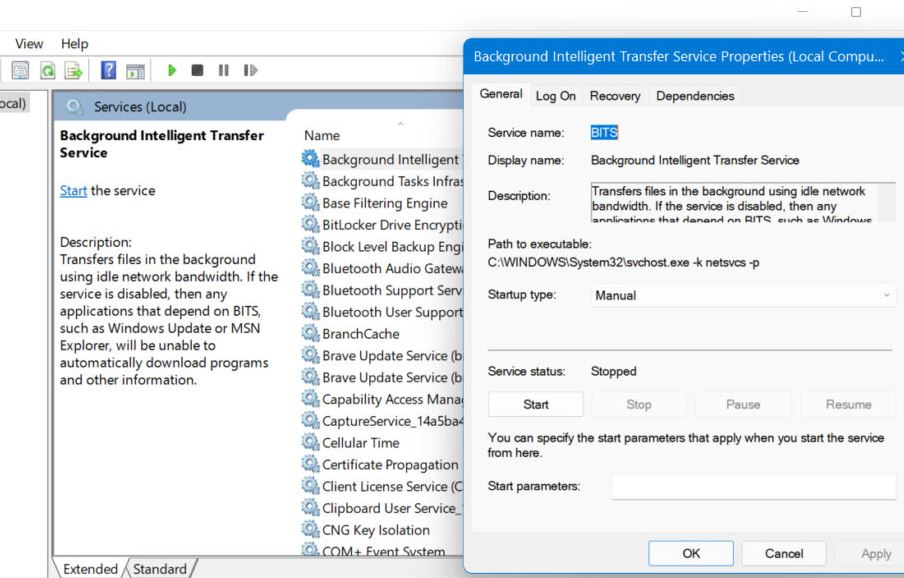
Task: Click the Export List toolbar icon
Action: (72, 71)
